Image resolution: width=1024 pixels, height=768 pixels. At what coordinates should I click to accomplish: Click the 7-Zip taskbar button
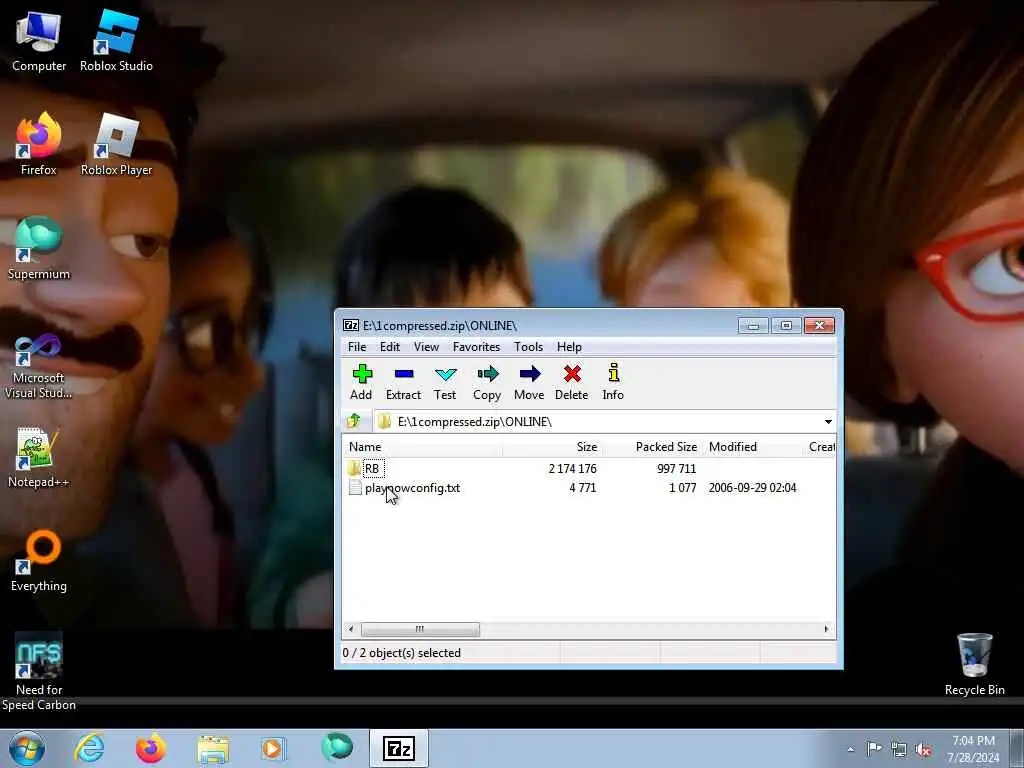pyautogui.click(x=399, y=748)
